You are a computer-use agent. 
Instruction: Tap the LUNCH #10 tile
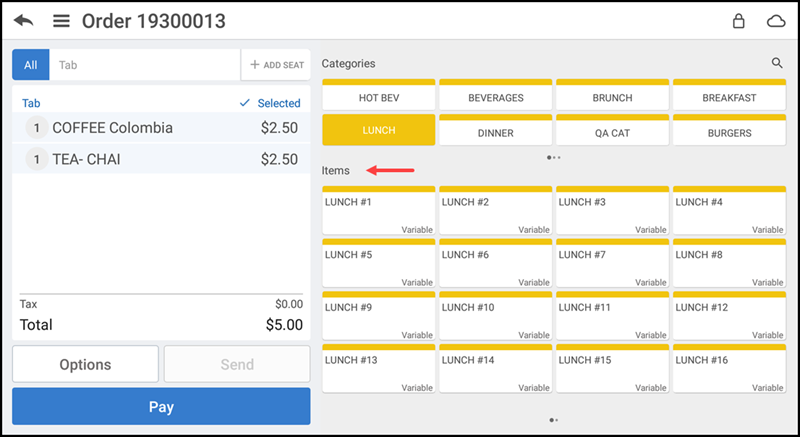495,316
